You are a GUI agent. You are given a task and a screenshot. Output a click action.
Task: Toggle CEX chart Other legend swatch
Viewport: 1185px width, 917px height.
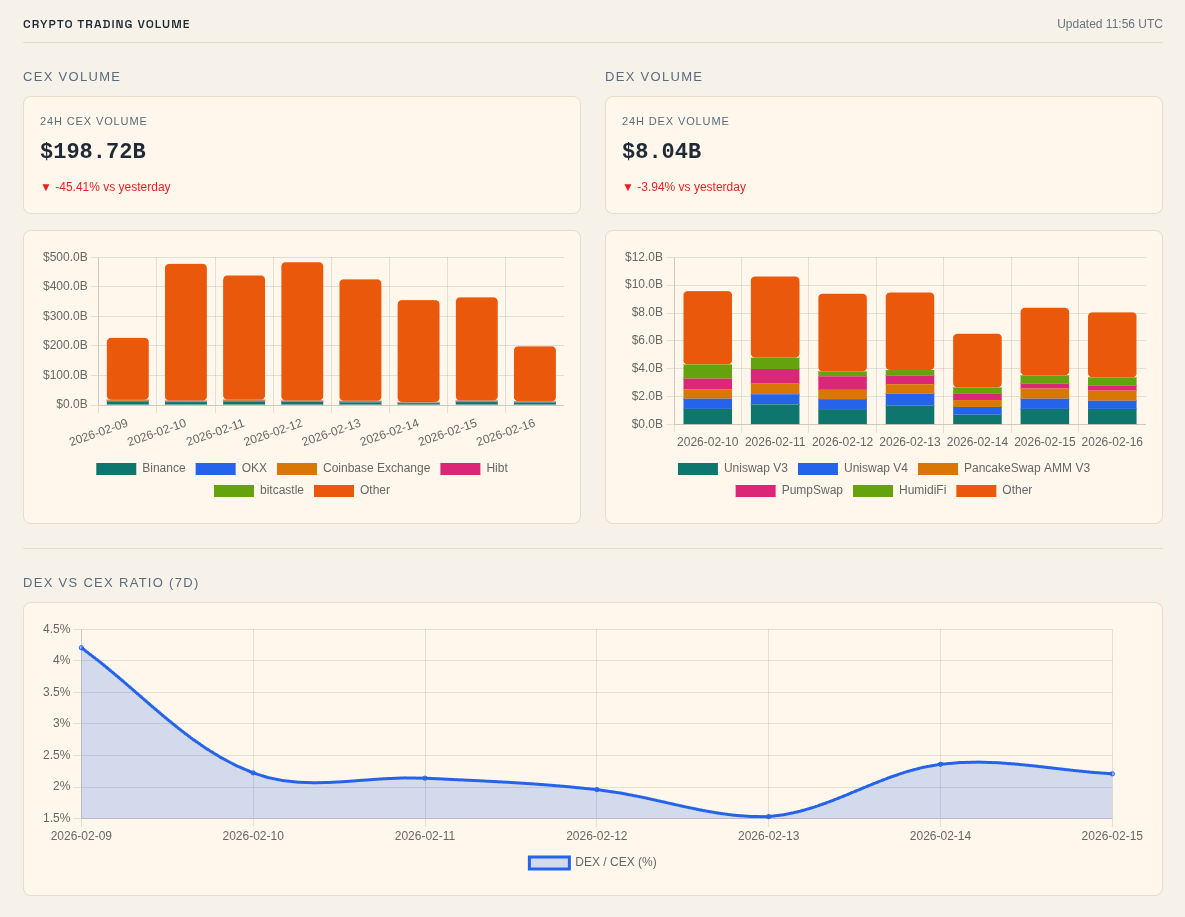coord(334,491)
